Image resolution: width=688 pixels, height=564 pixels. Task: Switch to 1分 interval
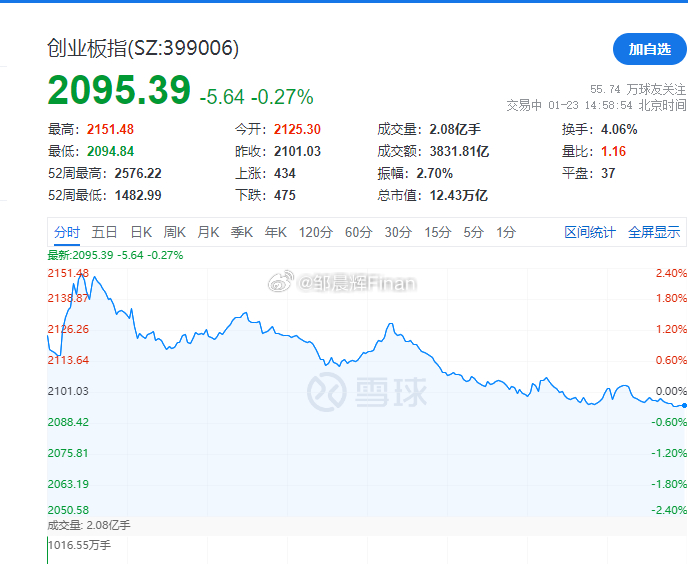pyautogui.click(x=505, y=232)
